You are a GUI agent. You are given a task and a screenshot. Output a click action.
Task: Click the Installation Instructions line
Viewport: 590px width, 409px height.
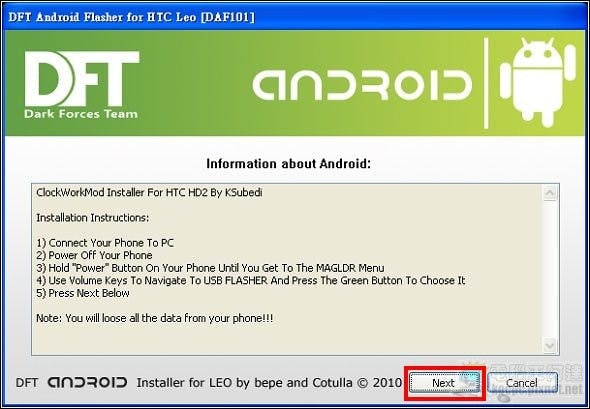click(93, 218)
